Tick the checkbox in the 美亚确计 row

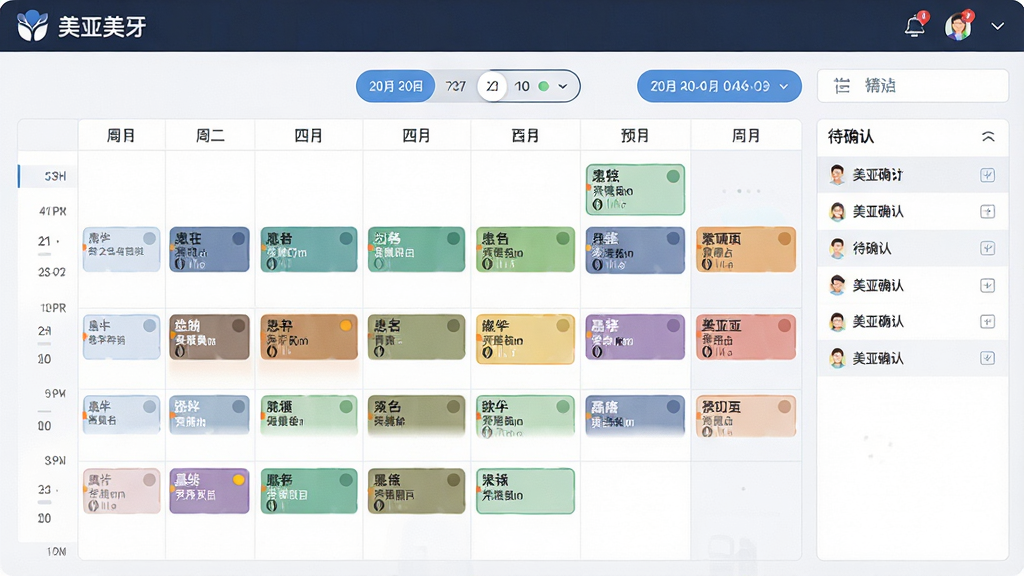(987, 175)
